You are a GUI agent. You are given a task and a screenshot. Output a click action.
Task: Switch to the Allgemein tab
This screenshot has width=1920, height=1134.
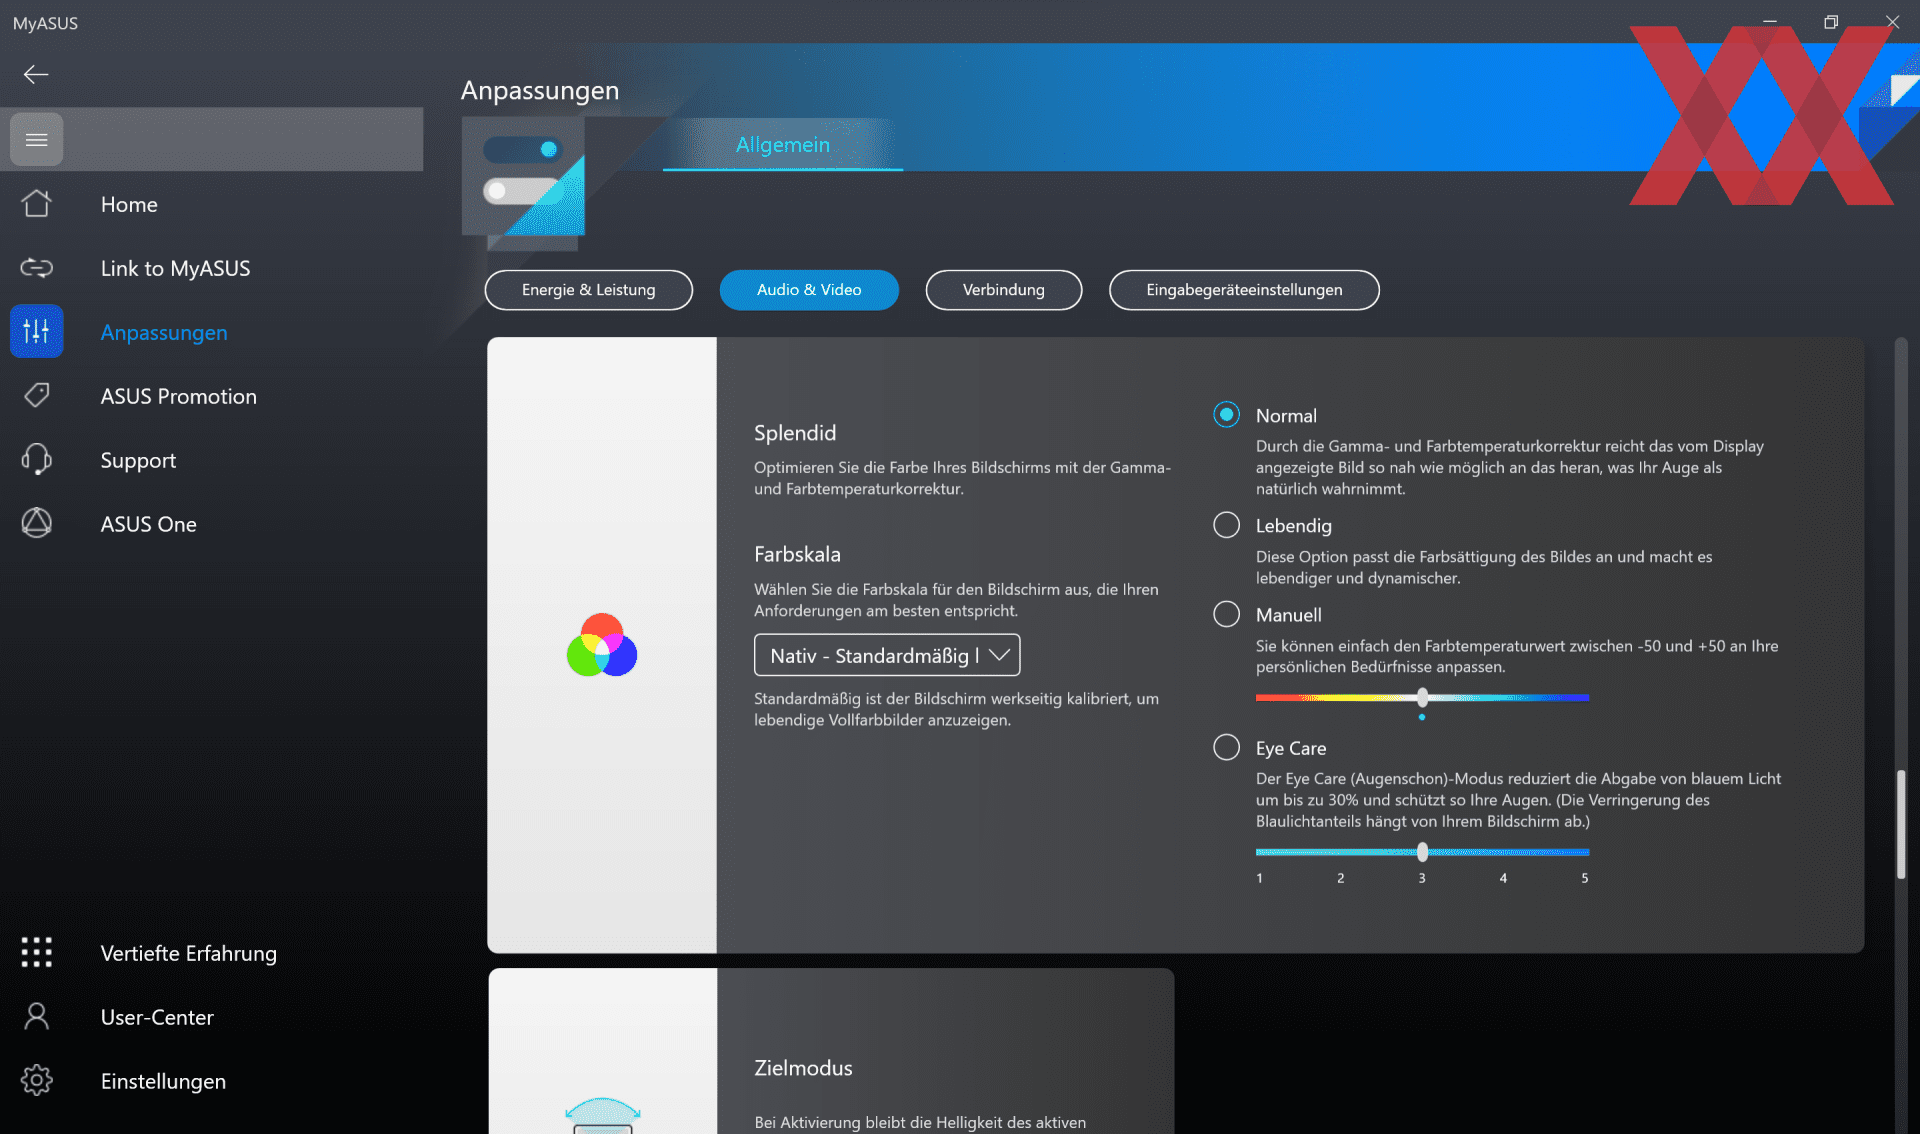click(783, 144)
